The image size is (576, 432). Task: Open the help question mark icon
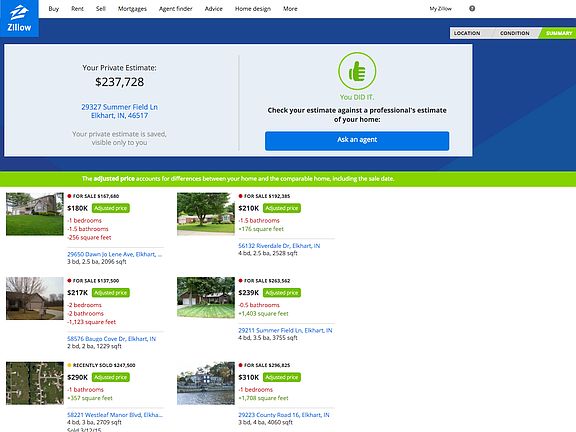(472, 8)
